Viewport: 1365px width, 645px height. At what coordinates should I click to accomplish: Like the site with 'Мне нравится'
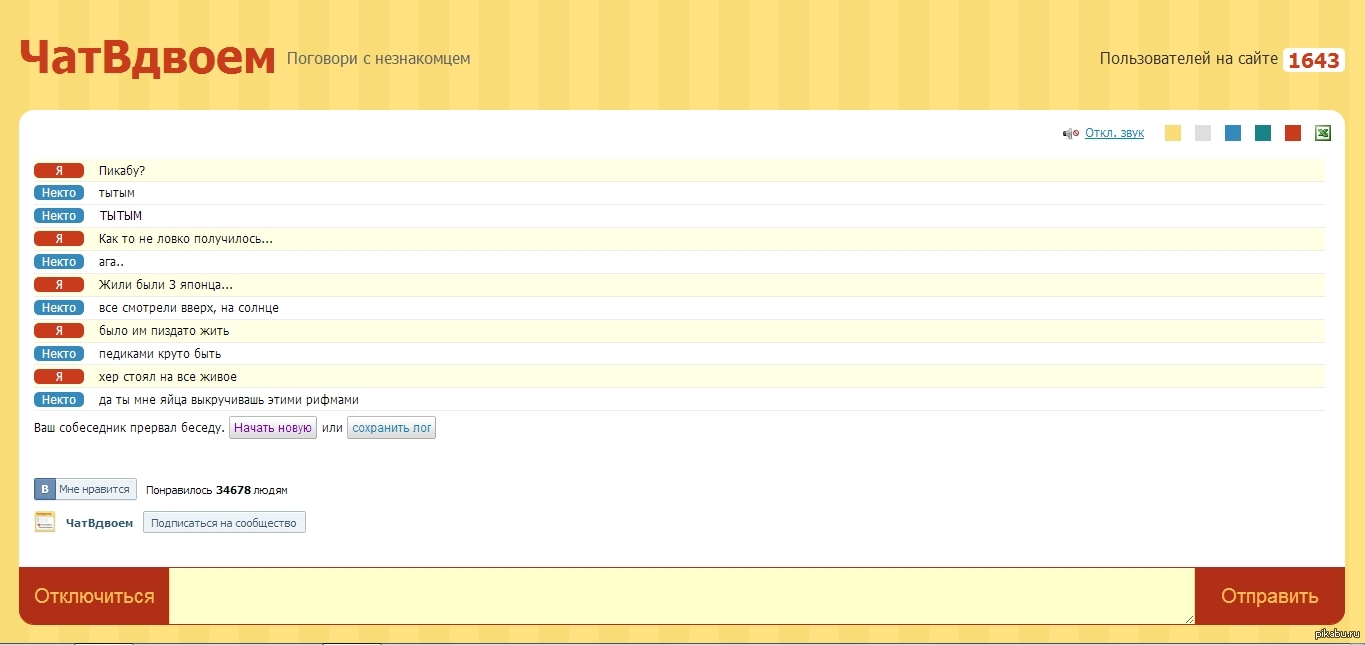click(x=94, y=489)
